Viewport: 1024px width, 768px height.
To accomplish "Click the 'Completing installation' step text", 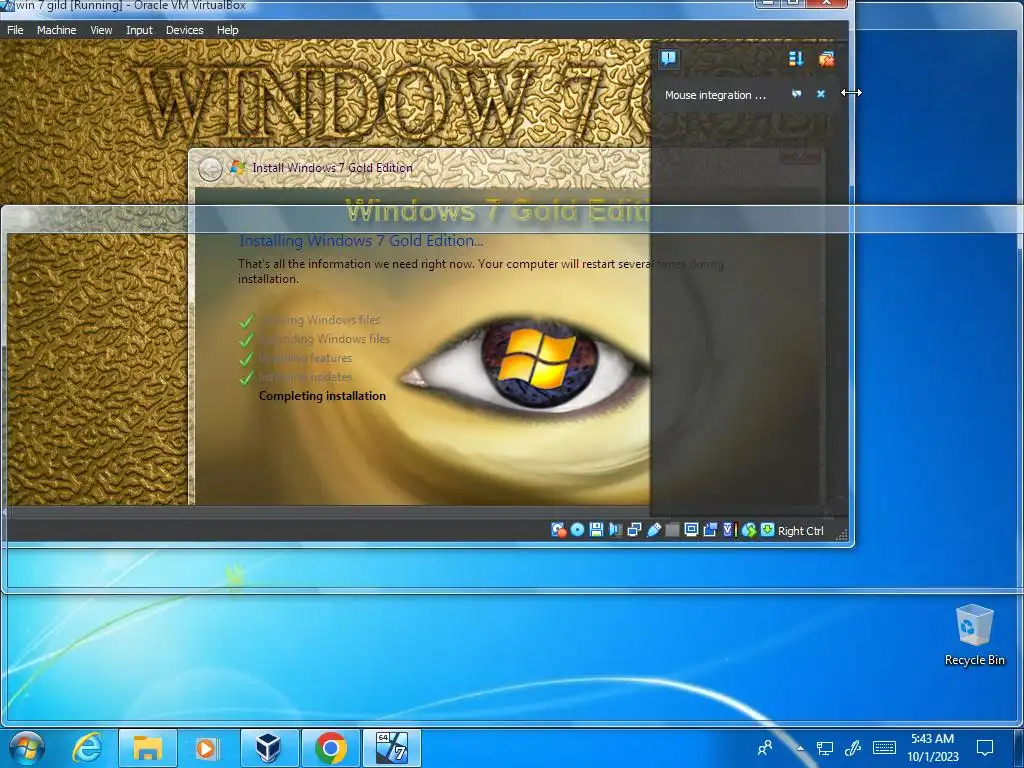I will click(x=322, y=396).
